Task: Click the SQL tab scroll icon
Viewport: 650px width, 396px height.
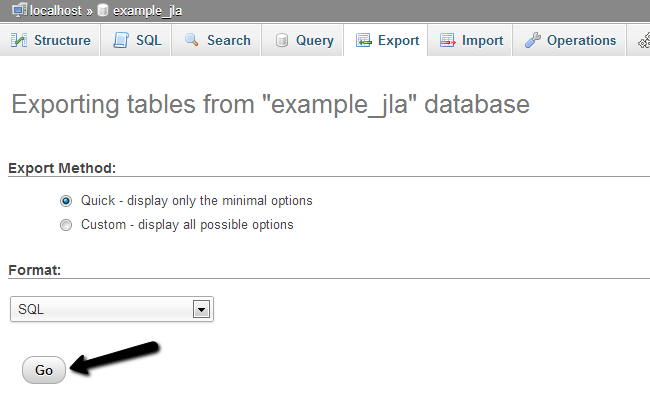Action: click(x=121, y=40)
